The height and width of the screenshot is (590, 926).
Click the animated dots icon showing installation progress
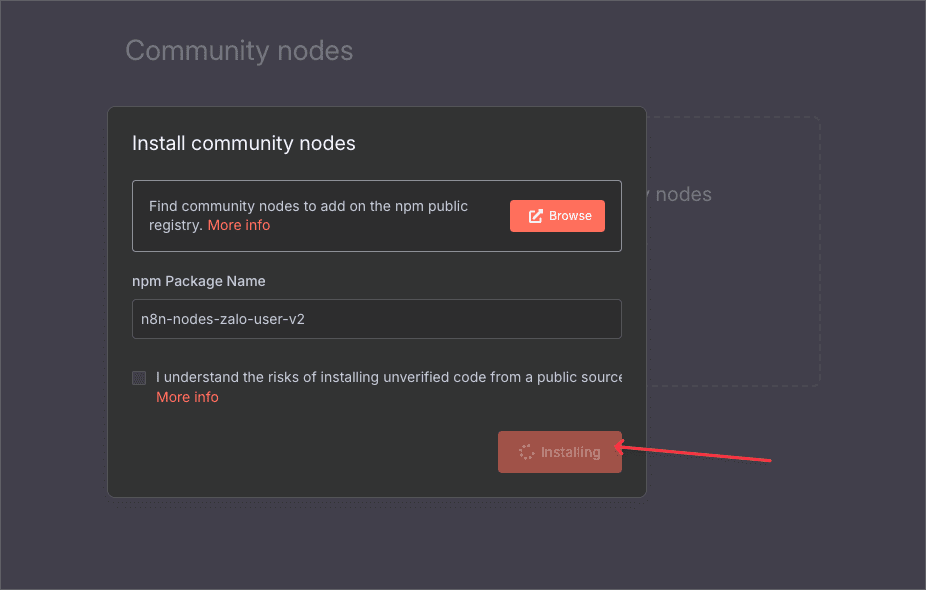click(x=526, y=452)
